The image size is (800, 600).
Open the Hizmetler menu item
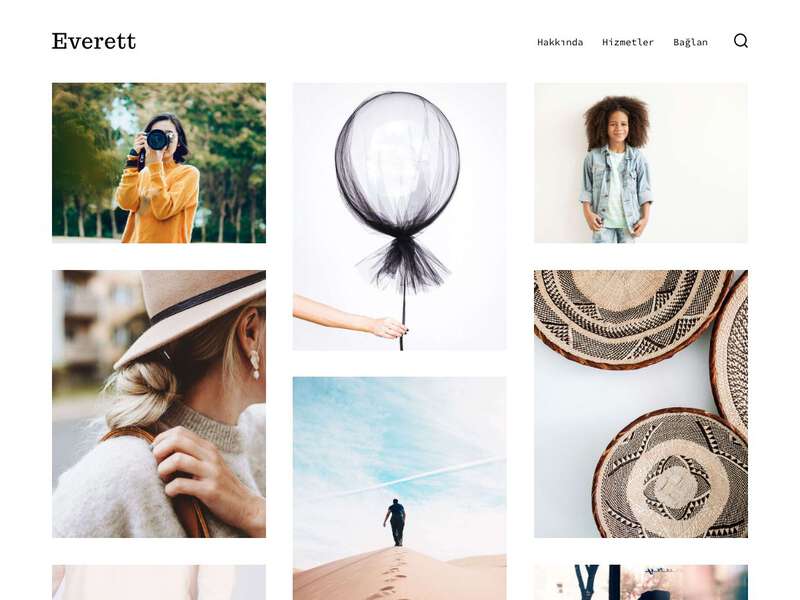coord(628,42)
